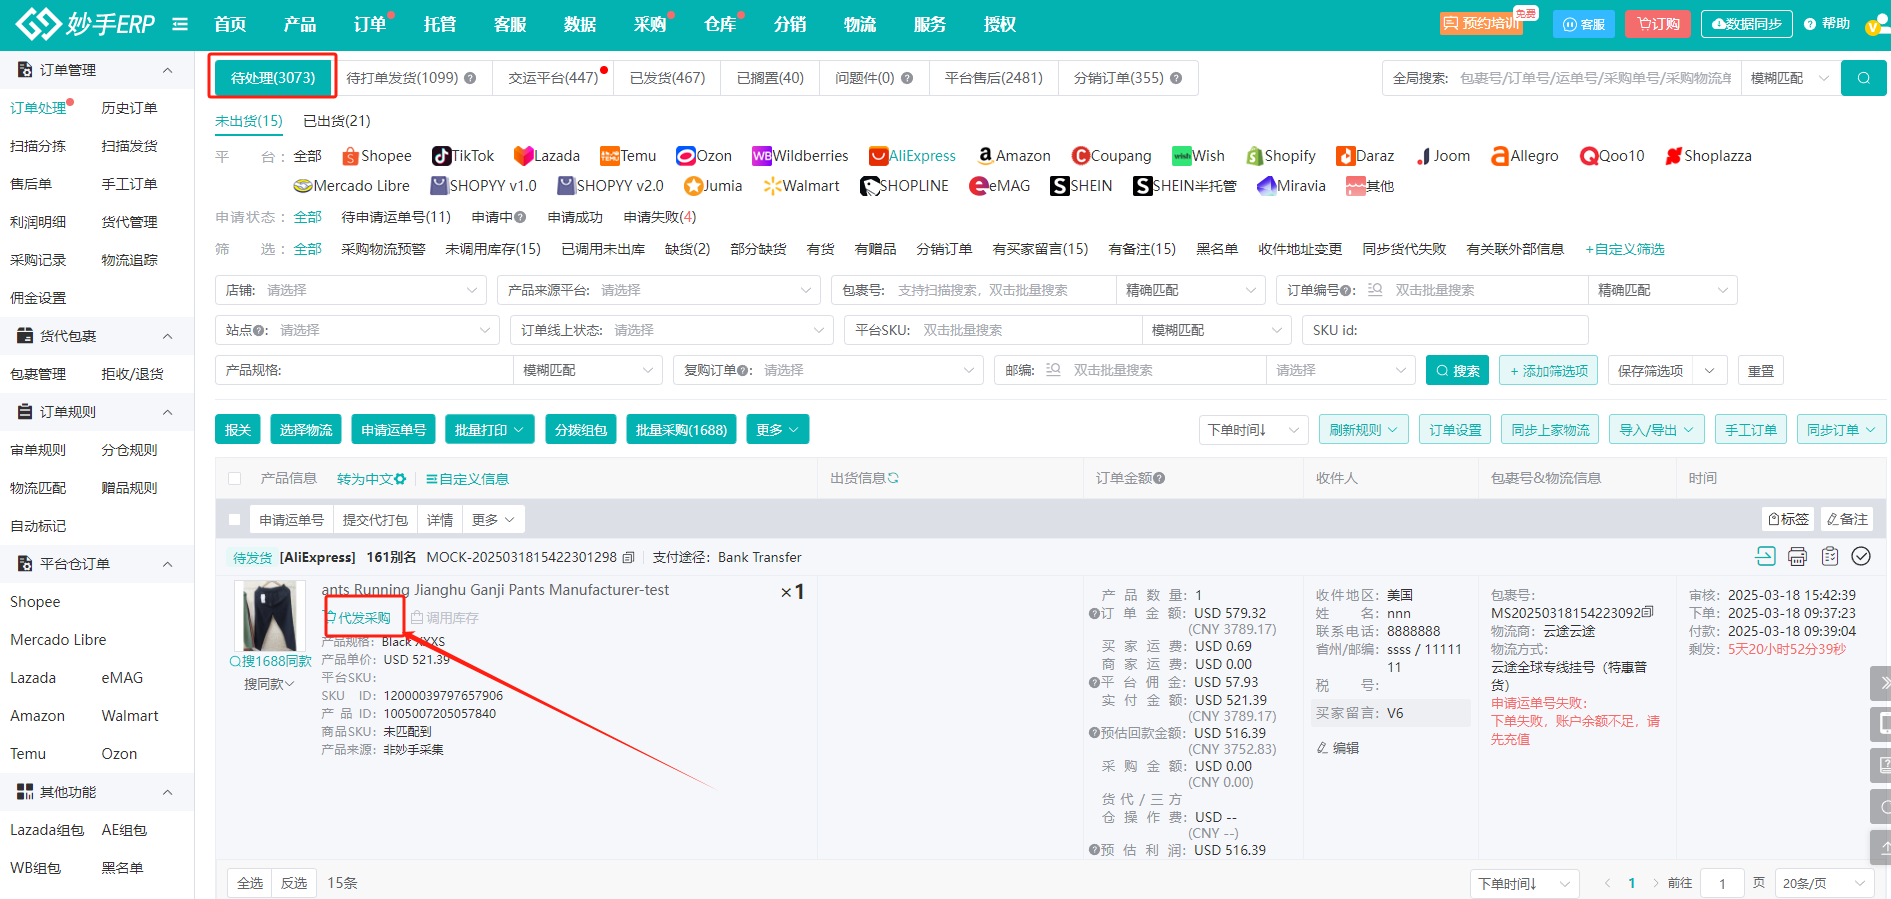This screenshot has height=899, width=1891.
Task: Click the magnifier global search button
Action: coord(1863,78)
